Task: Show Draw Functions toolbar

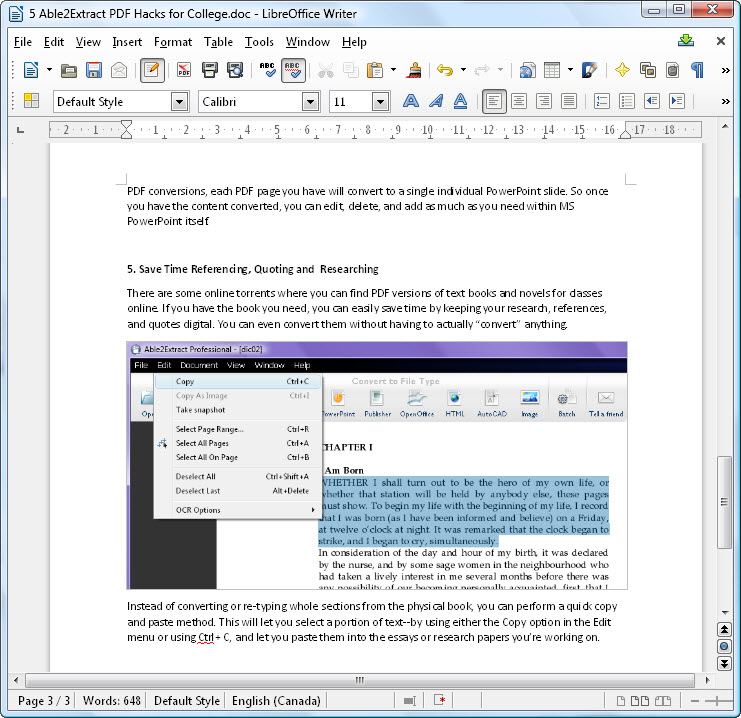Action: [589, 70]
